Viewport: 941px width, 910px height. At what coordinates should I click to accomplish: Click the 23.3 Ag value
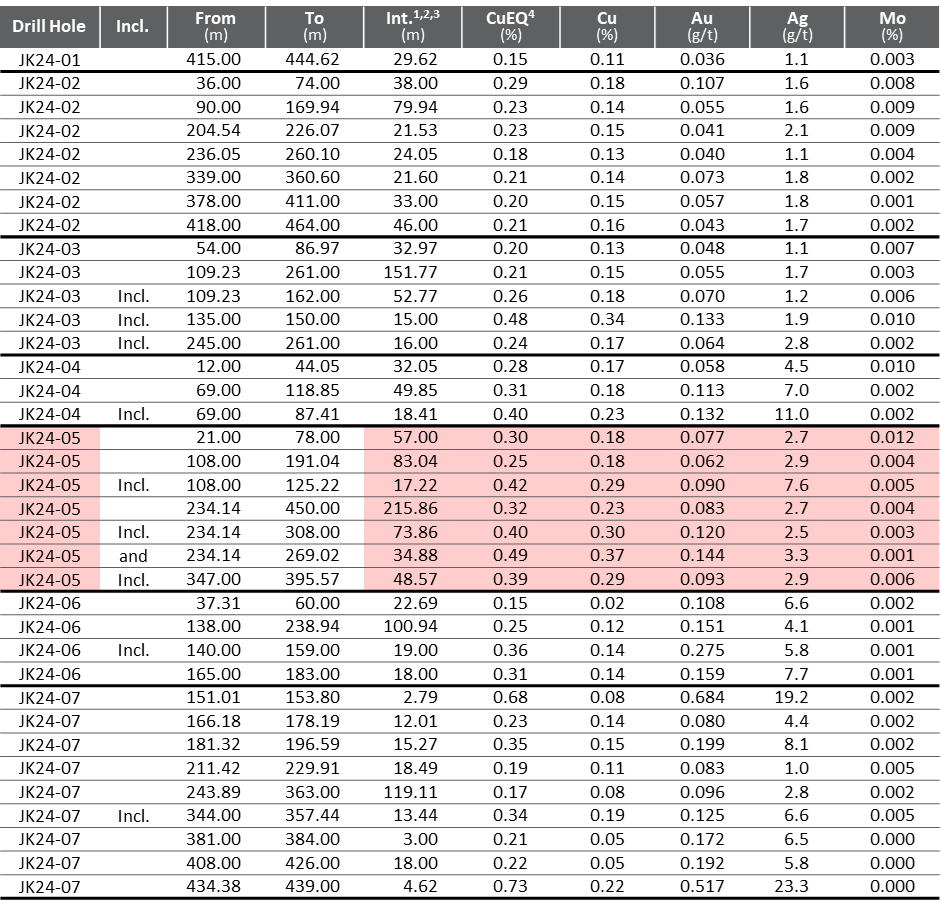click(x=797, y=887)
